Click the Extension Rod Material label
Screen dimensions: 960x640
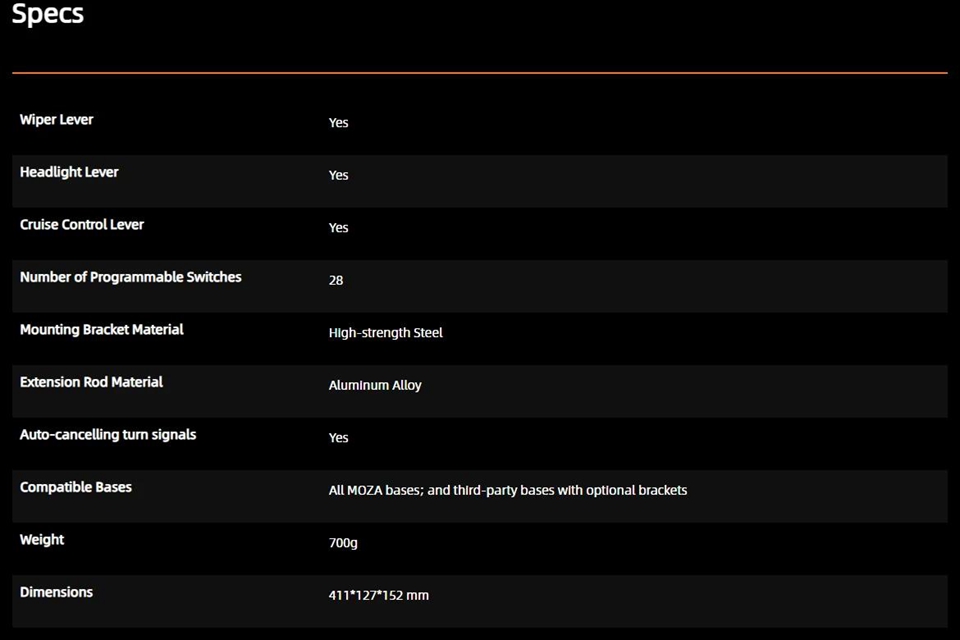coord(91,382)
